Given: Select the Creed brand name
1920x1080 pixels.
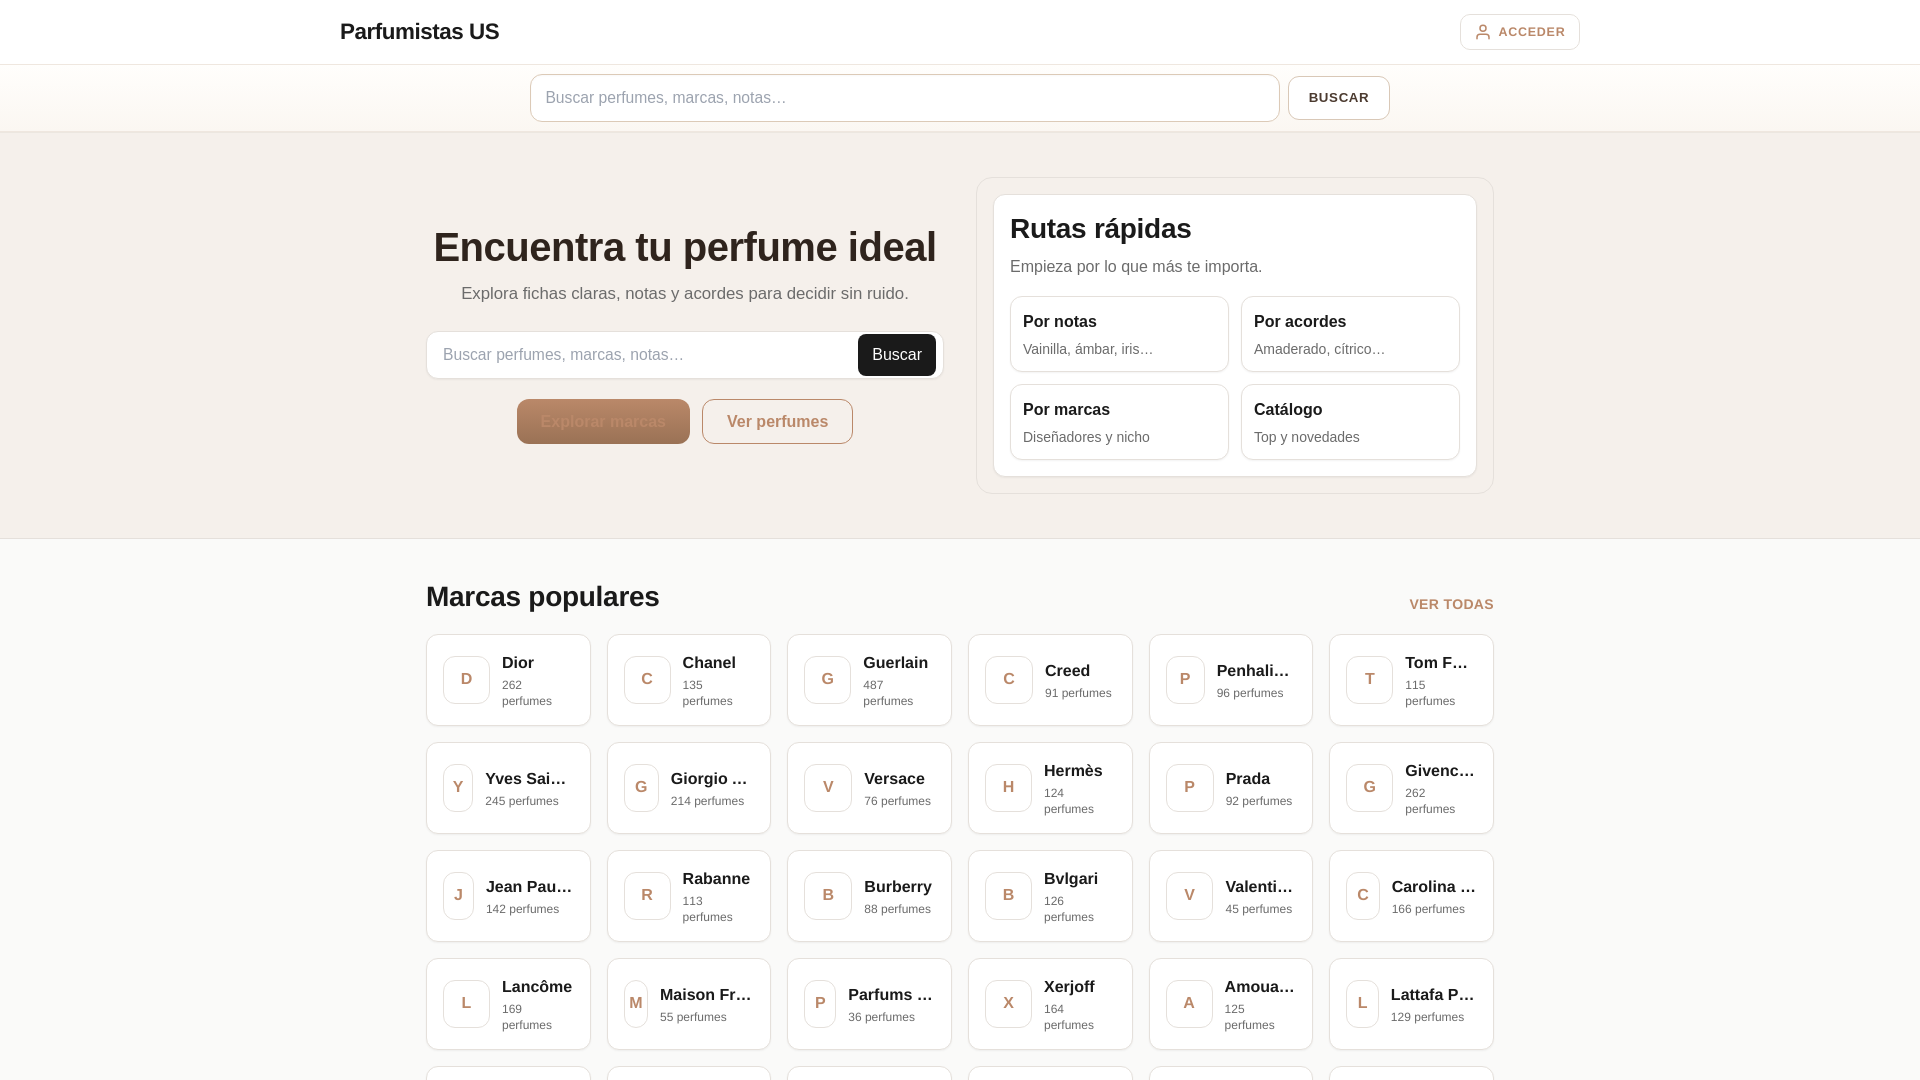Looking at the screenshot, I should coord(1067,671).
